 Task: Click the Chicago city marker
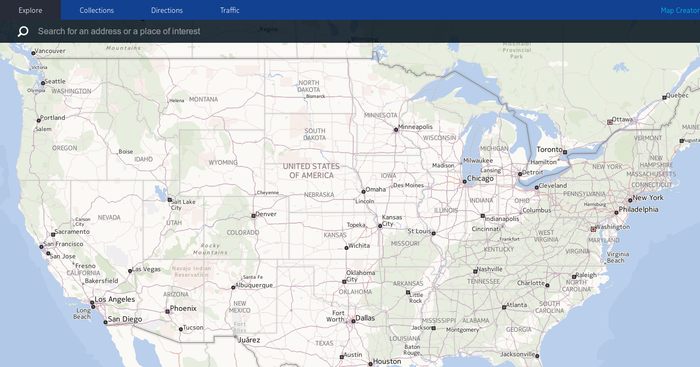coord(464,182)
